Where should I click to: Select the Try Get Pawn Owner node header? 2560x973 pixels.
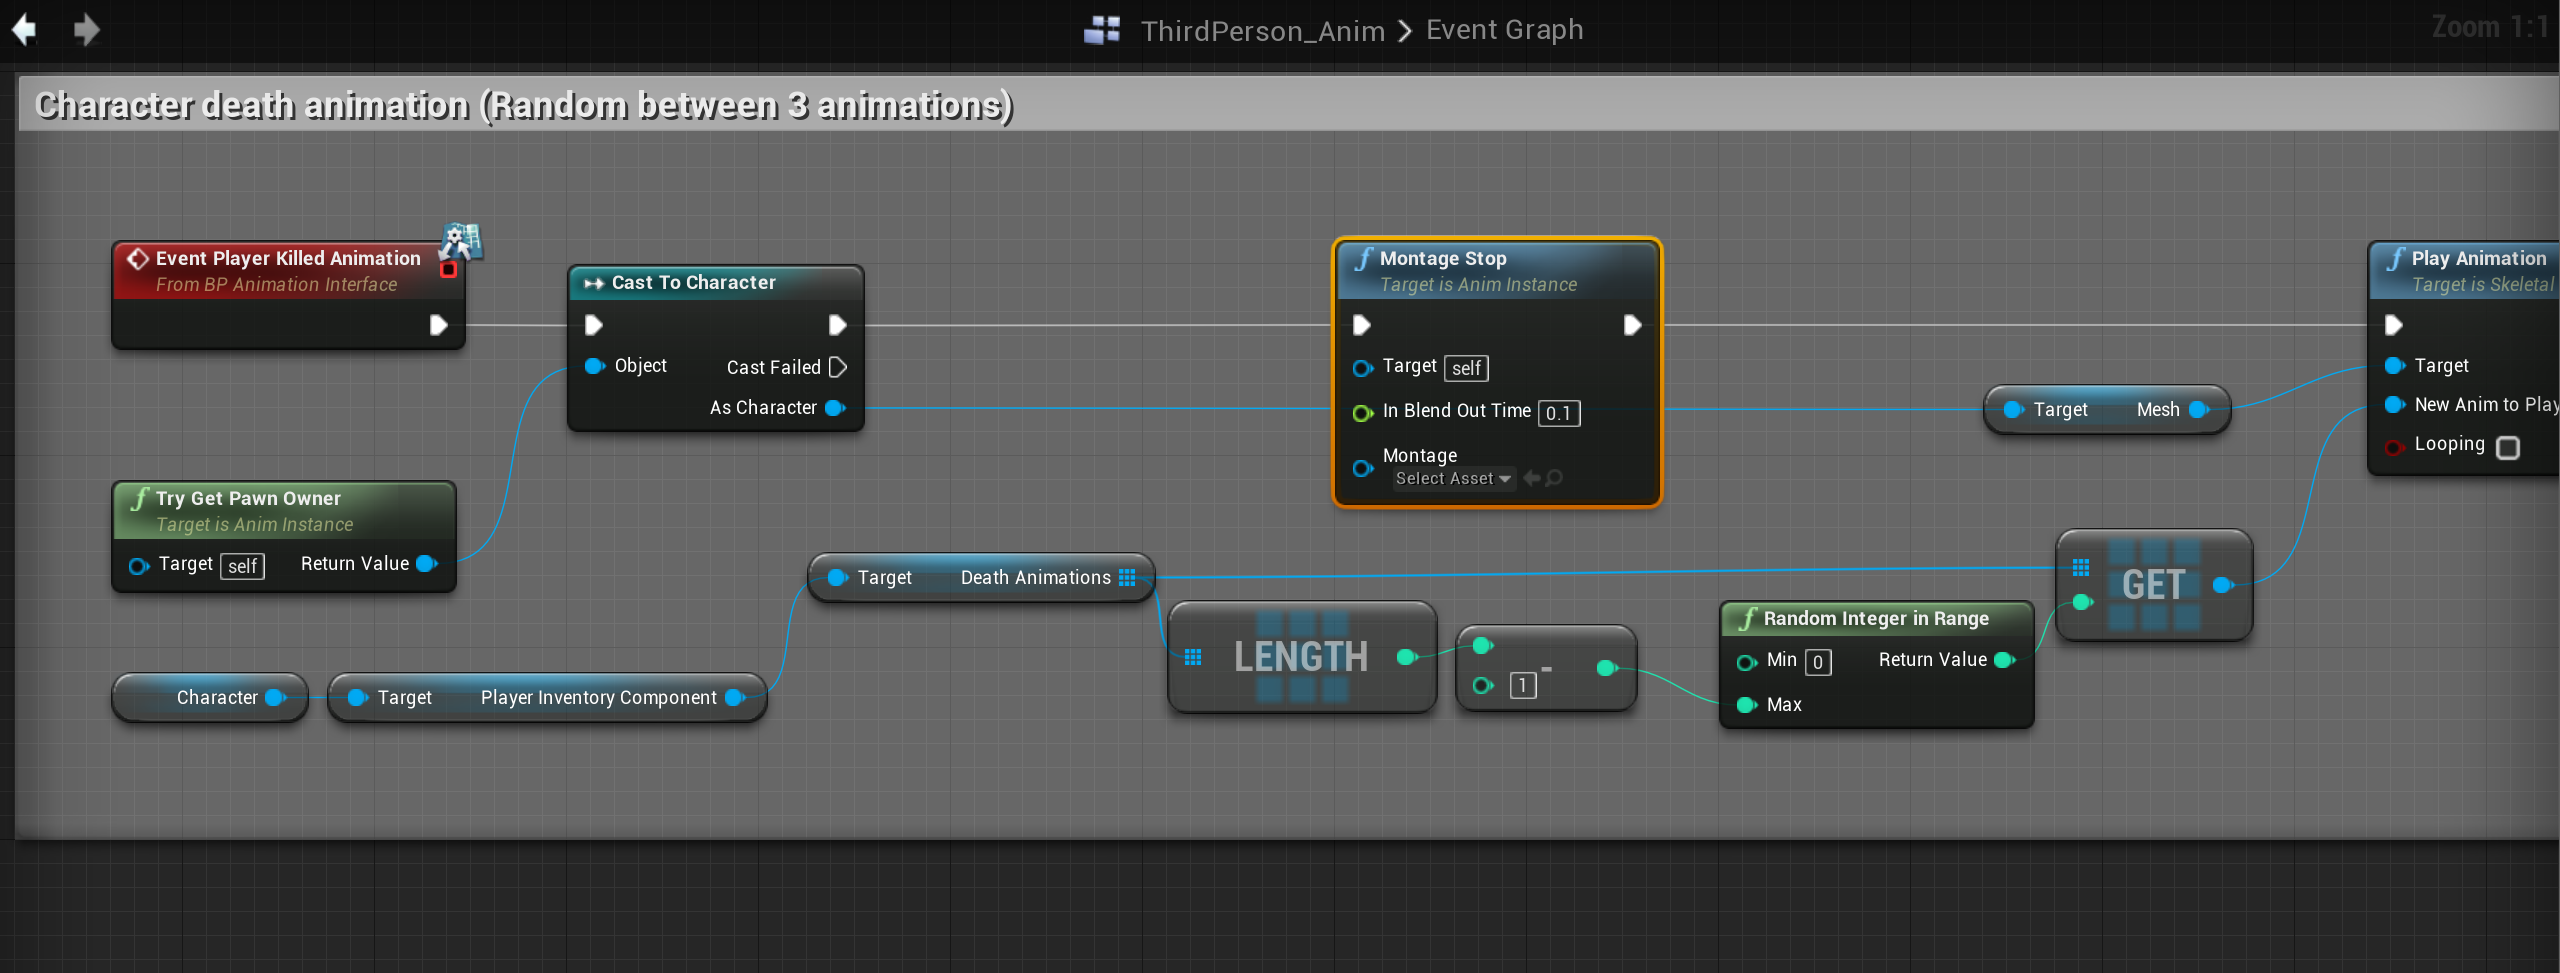[x=248, y=498]
